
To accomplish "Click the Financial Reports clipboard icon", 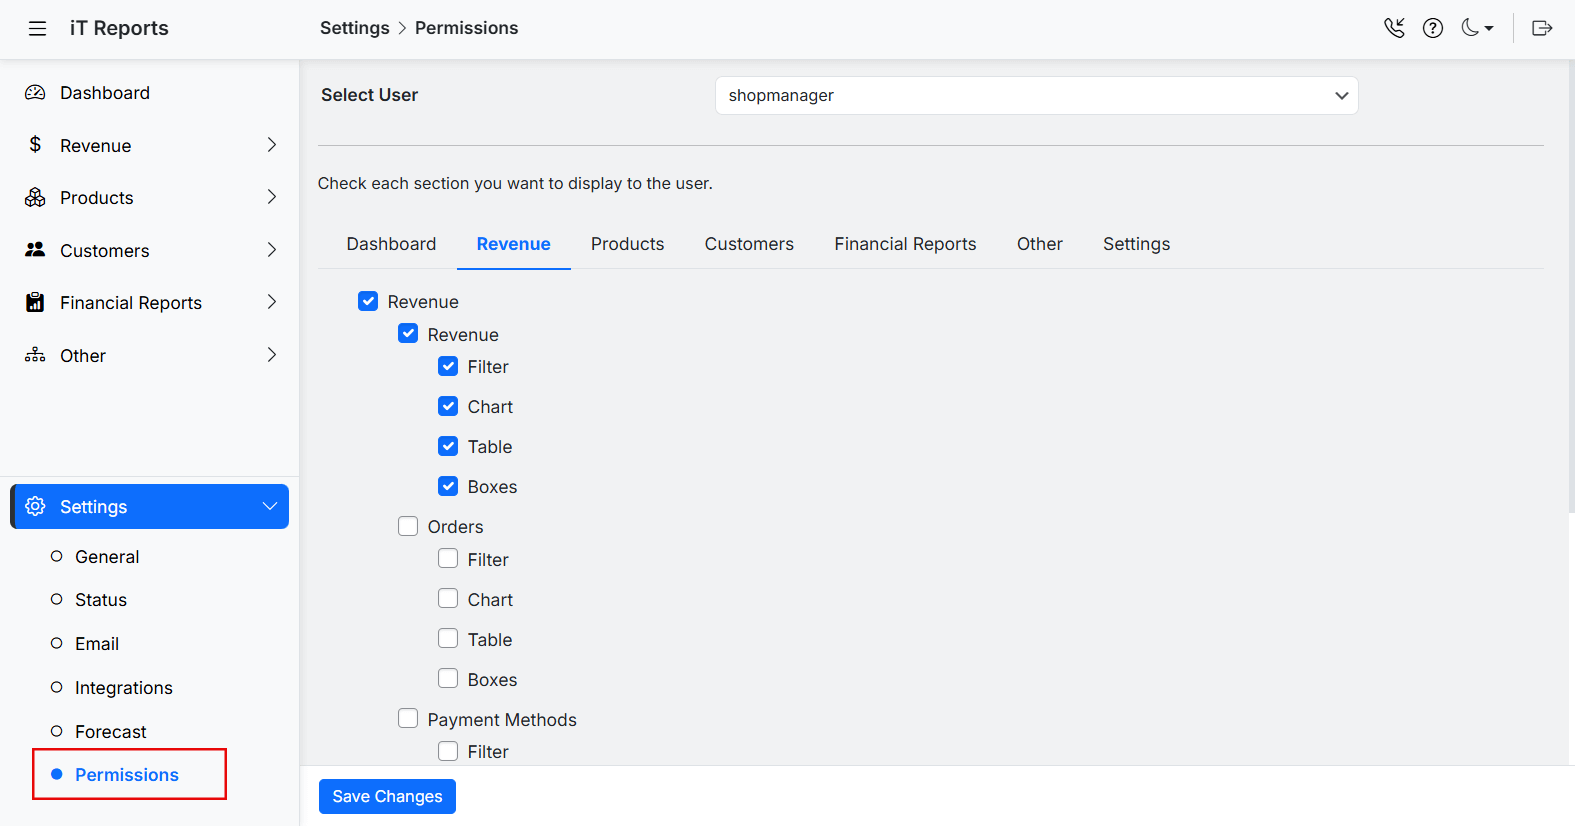I will [35, 303].
